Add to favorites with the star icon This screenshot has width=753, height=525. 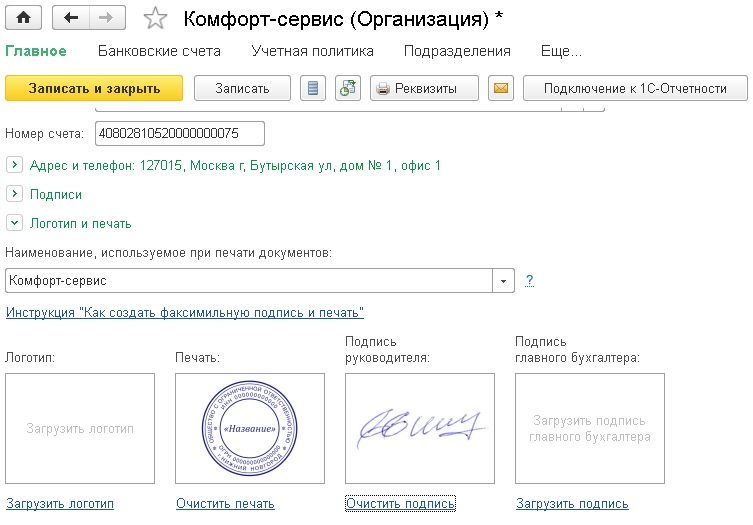coord(155,19)
